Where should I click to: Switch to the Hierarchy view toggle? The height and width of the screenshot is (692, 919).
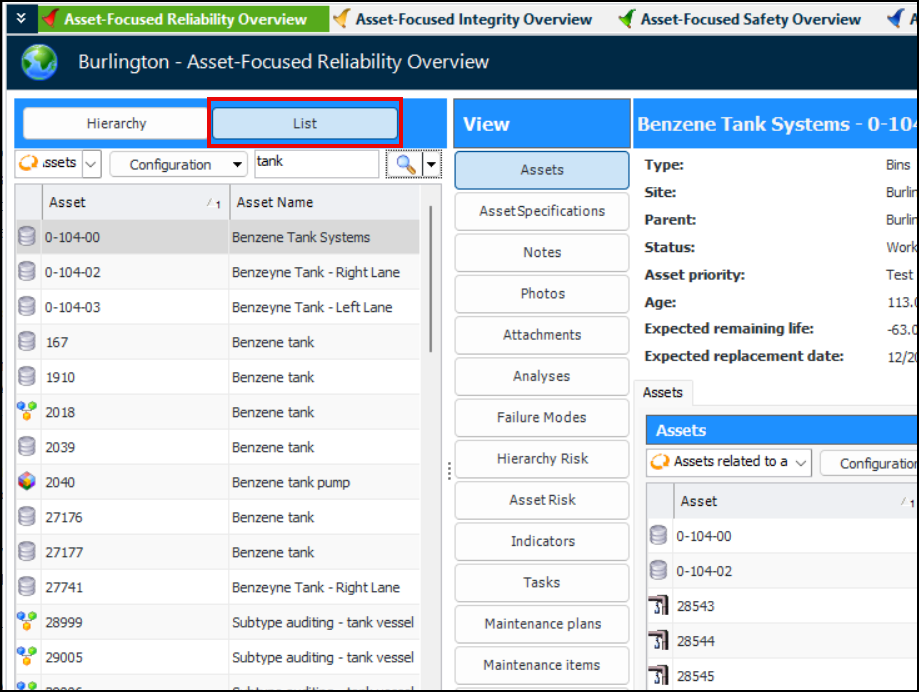(x=116, y=123)
